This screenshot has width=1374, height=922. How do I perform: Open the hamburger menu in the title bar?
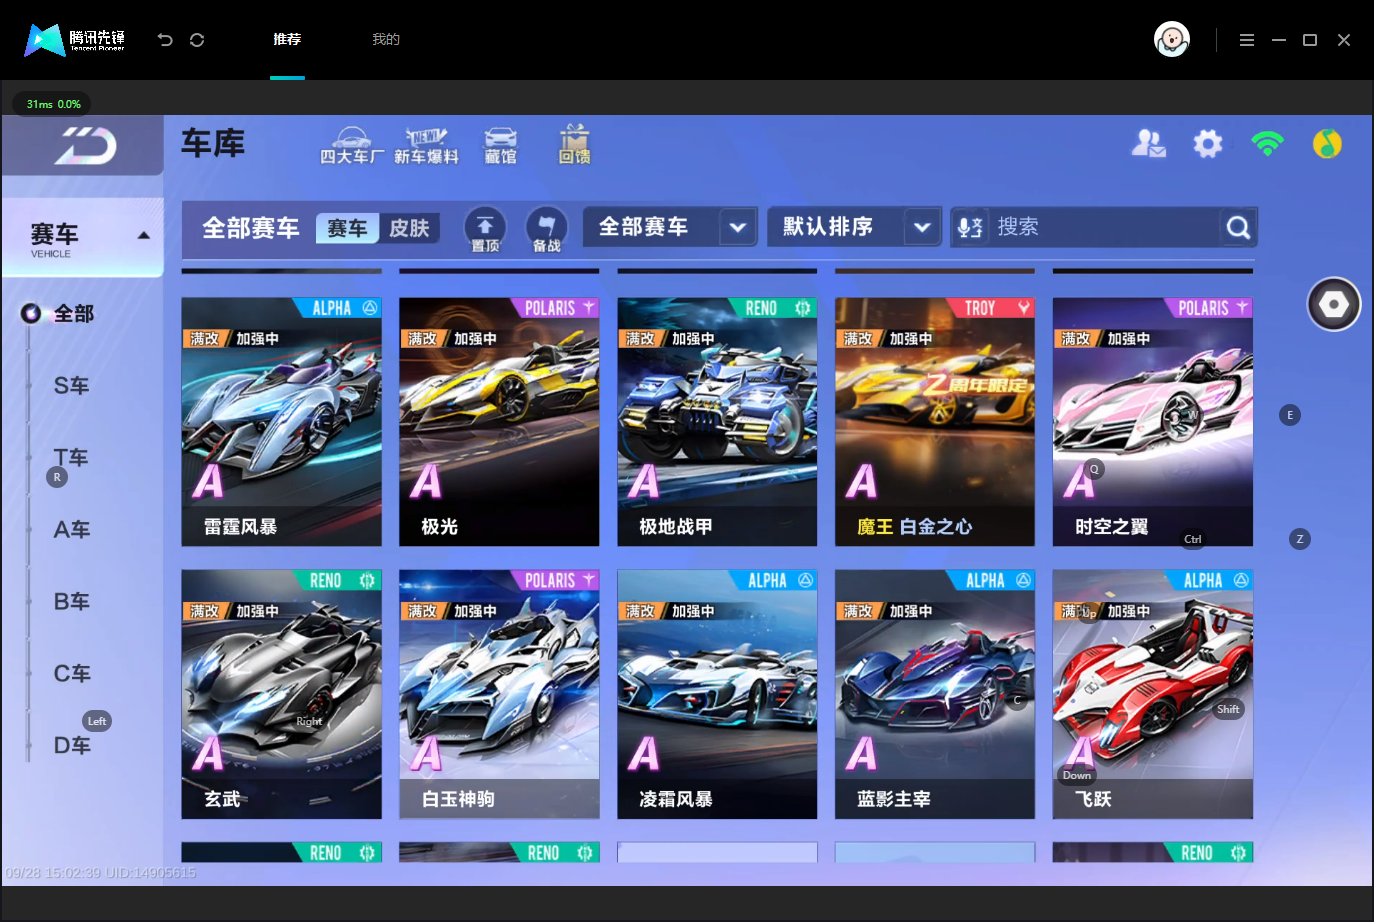click(x=1247, y=40)
